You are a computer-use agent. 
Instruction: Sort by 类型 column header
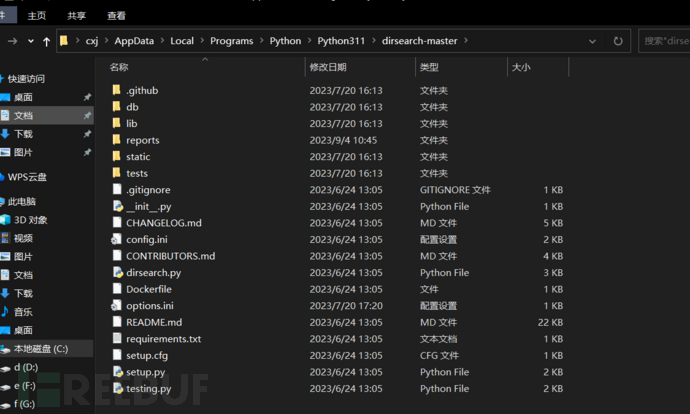pyautogui.click(x=429, y=67)
